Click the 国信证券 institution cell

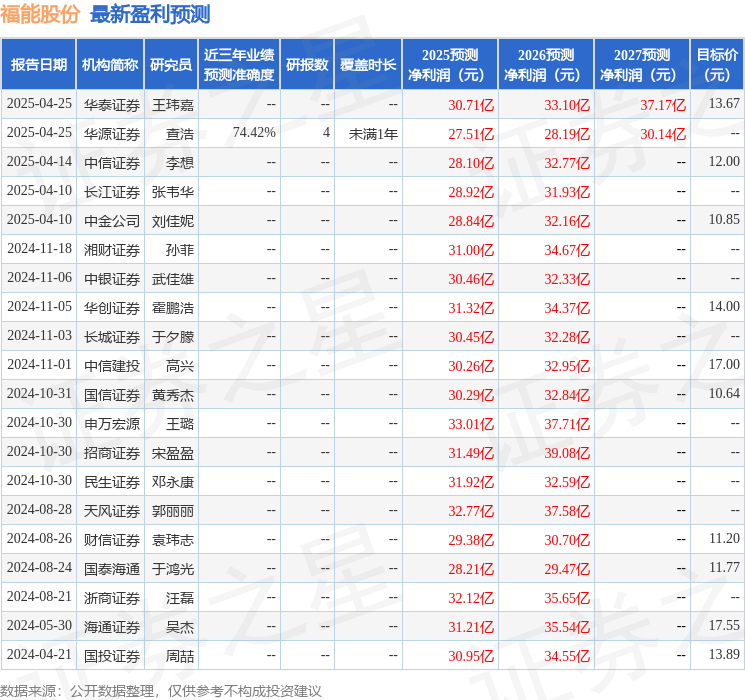tap(112, 395)
